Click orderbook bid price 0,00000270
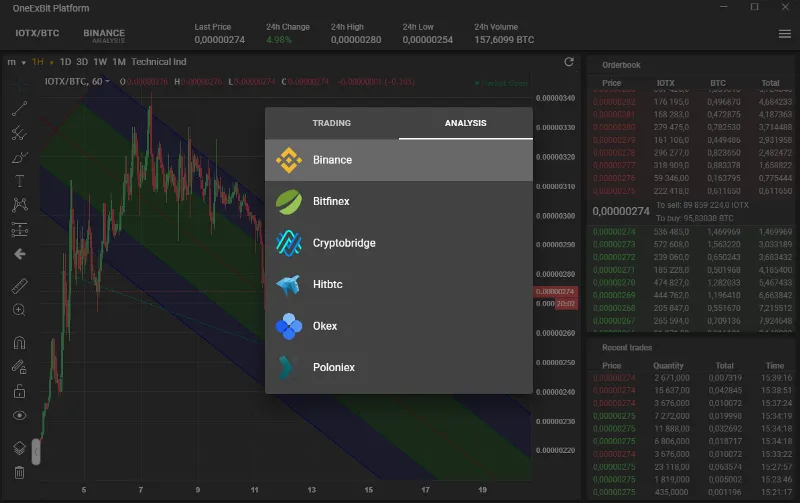The image size is (800, 503). click(614, 283)
